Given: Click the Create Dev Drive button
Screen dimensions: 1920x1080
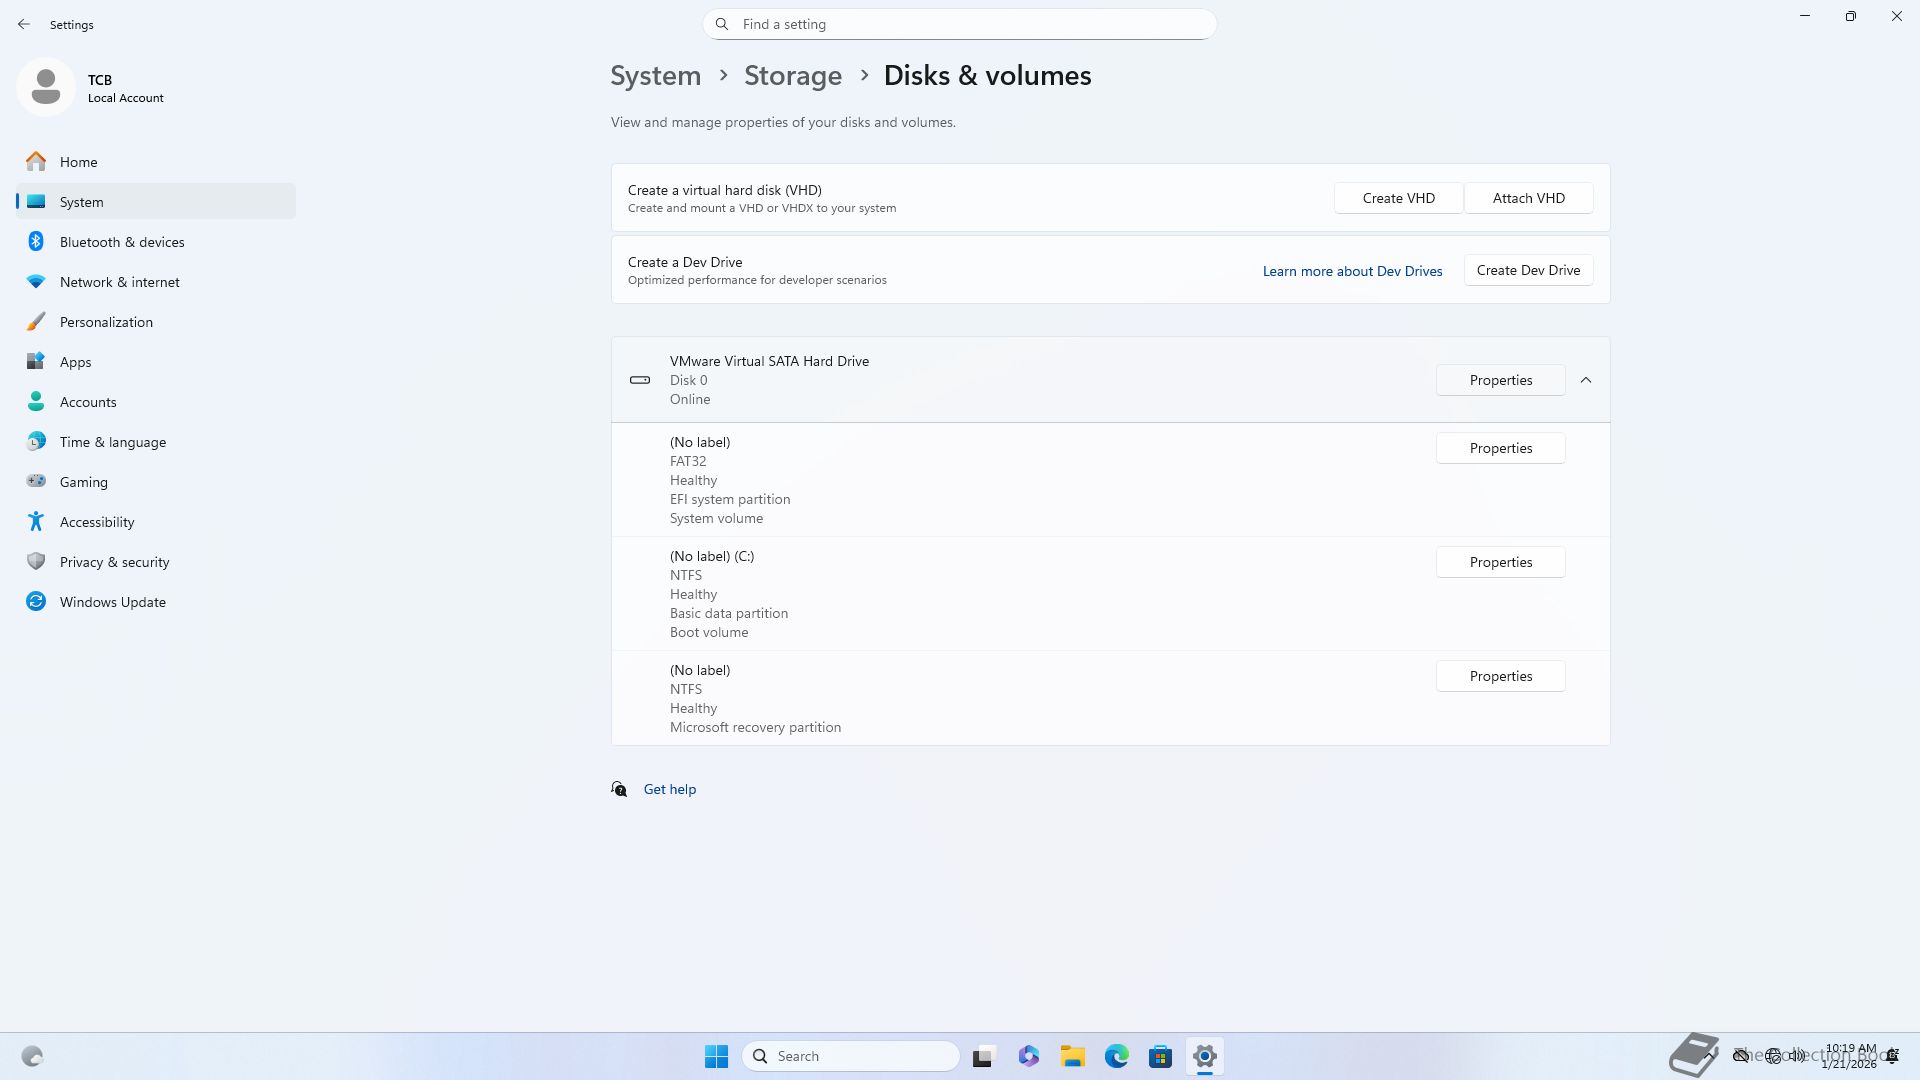Looking at the screenshot, I should point(1528,270).
